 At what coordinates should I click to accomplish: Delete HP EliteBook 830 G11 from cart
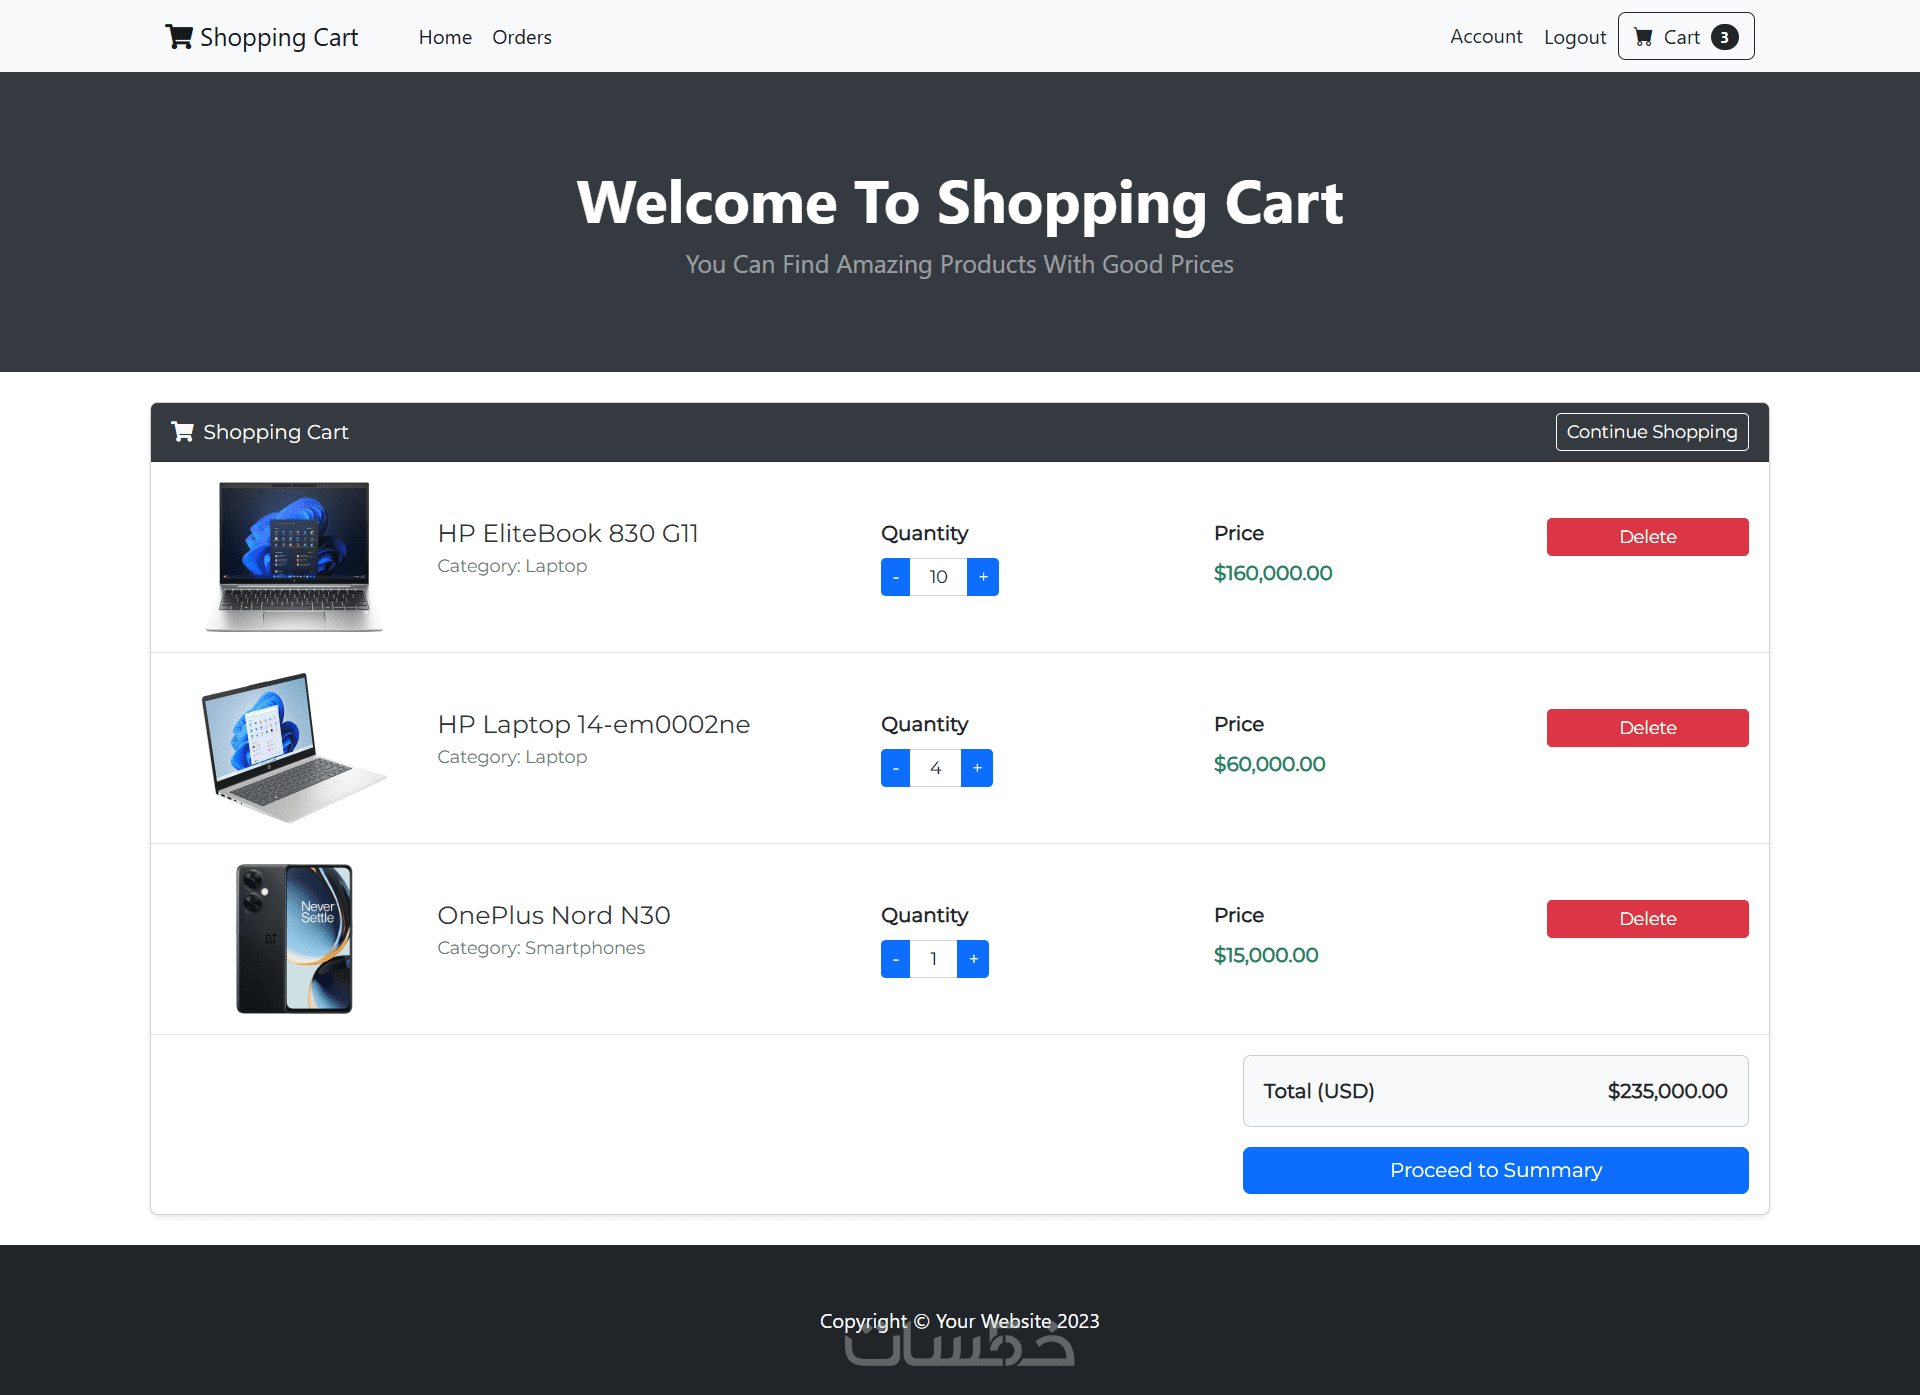tap(1647, 537)
